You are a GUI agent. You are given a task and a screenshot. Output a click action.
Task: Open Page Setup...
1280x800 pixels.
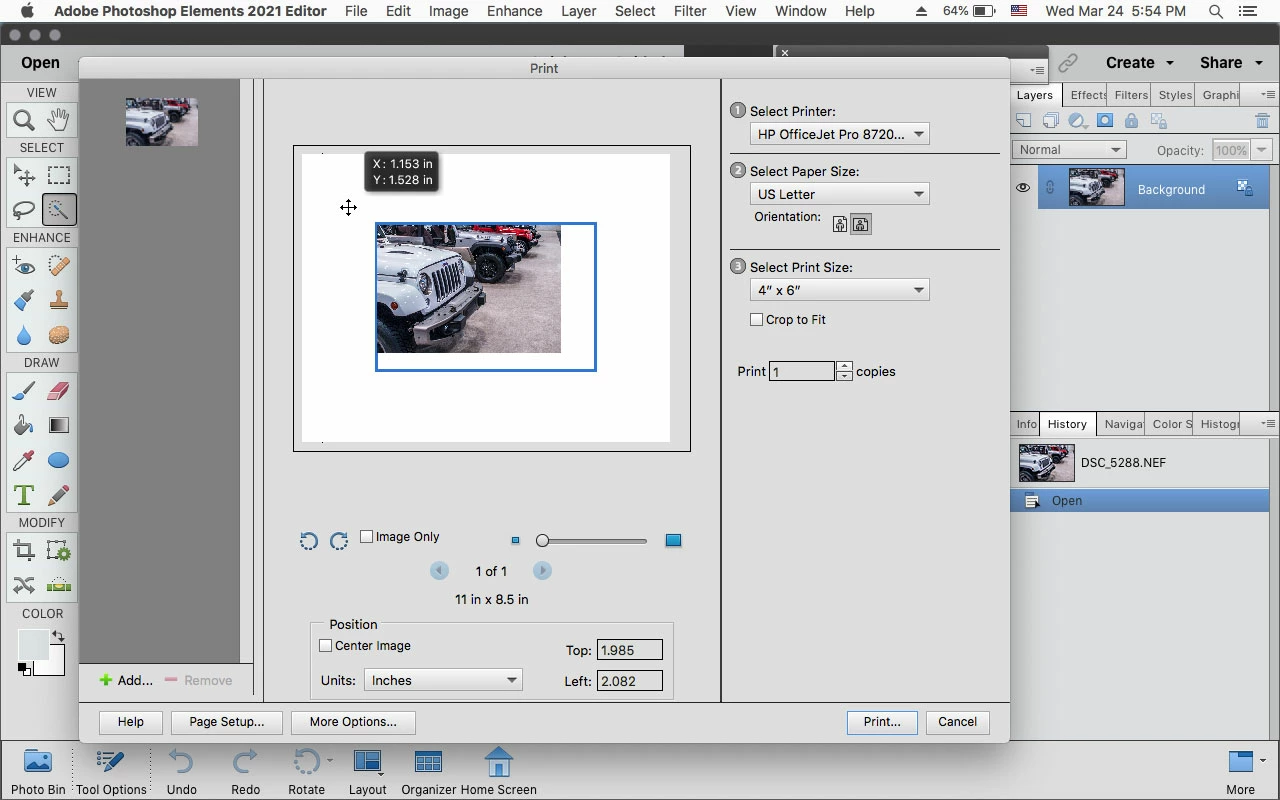(x=227, y=722)
